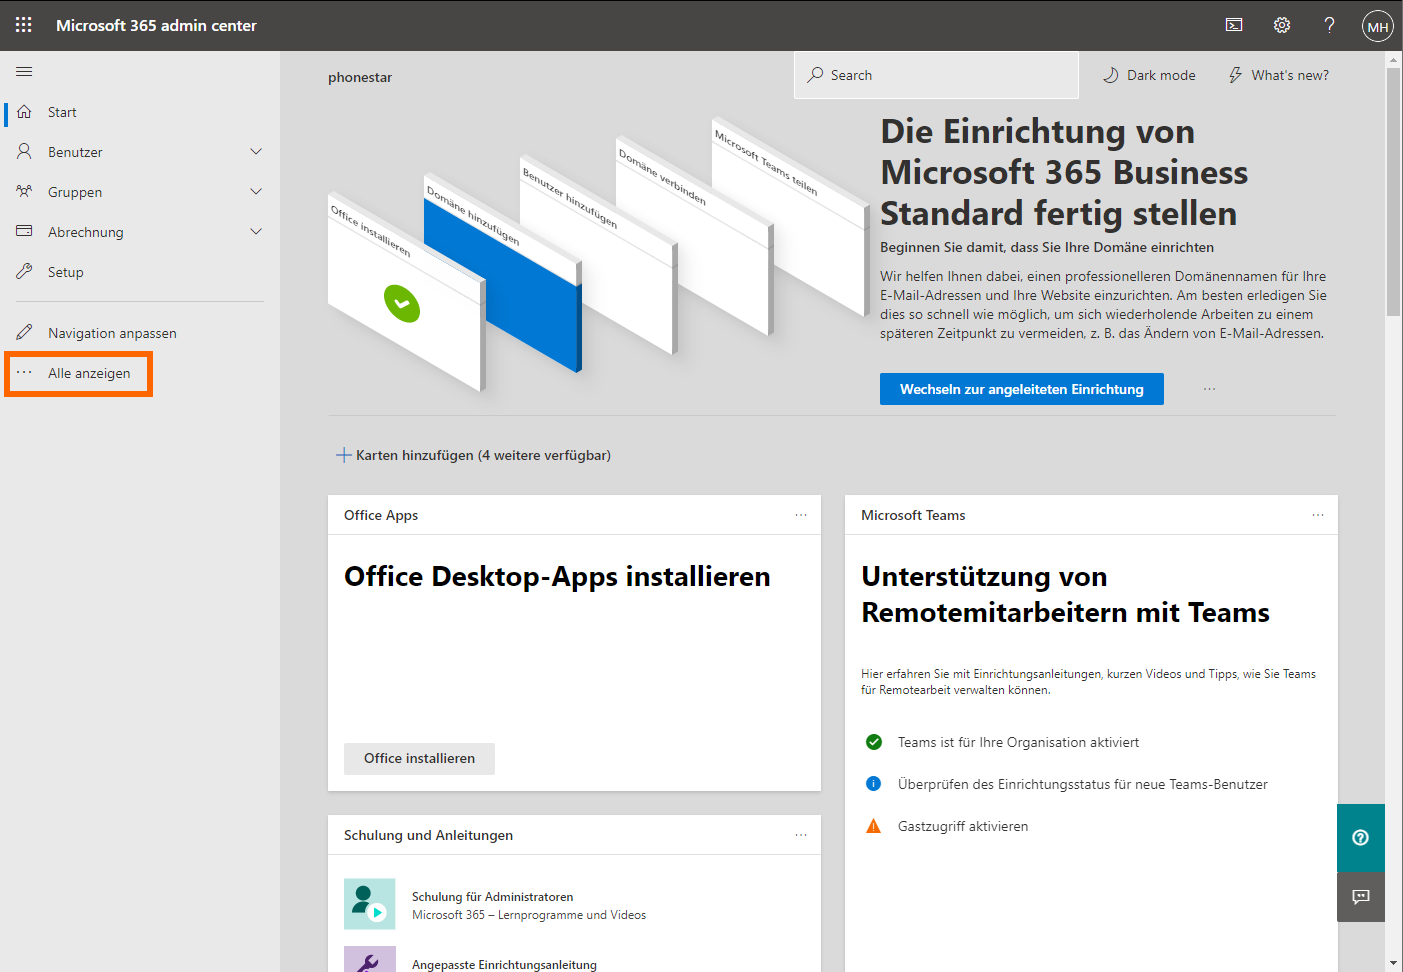Click the Domäne verbinden setup card

(x=695, y=238)
